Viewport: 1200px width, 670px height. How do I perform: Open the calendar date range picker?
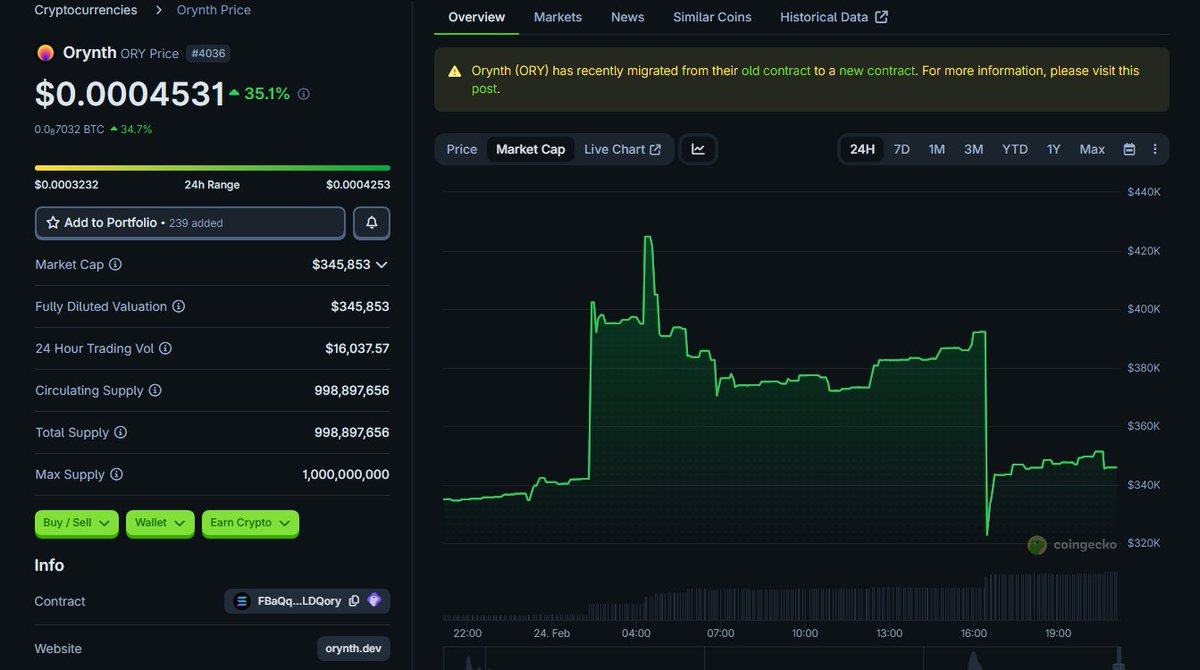(x=1129, y=149)
